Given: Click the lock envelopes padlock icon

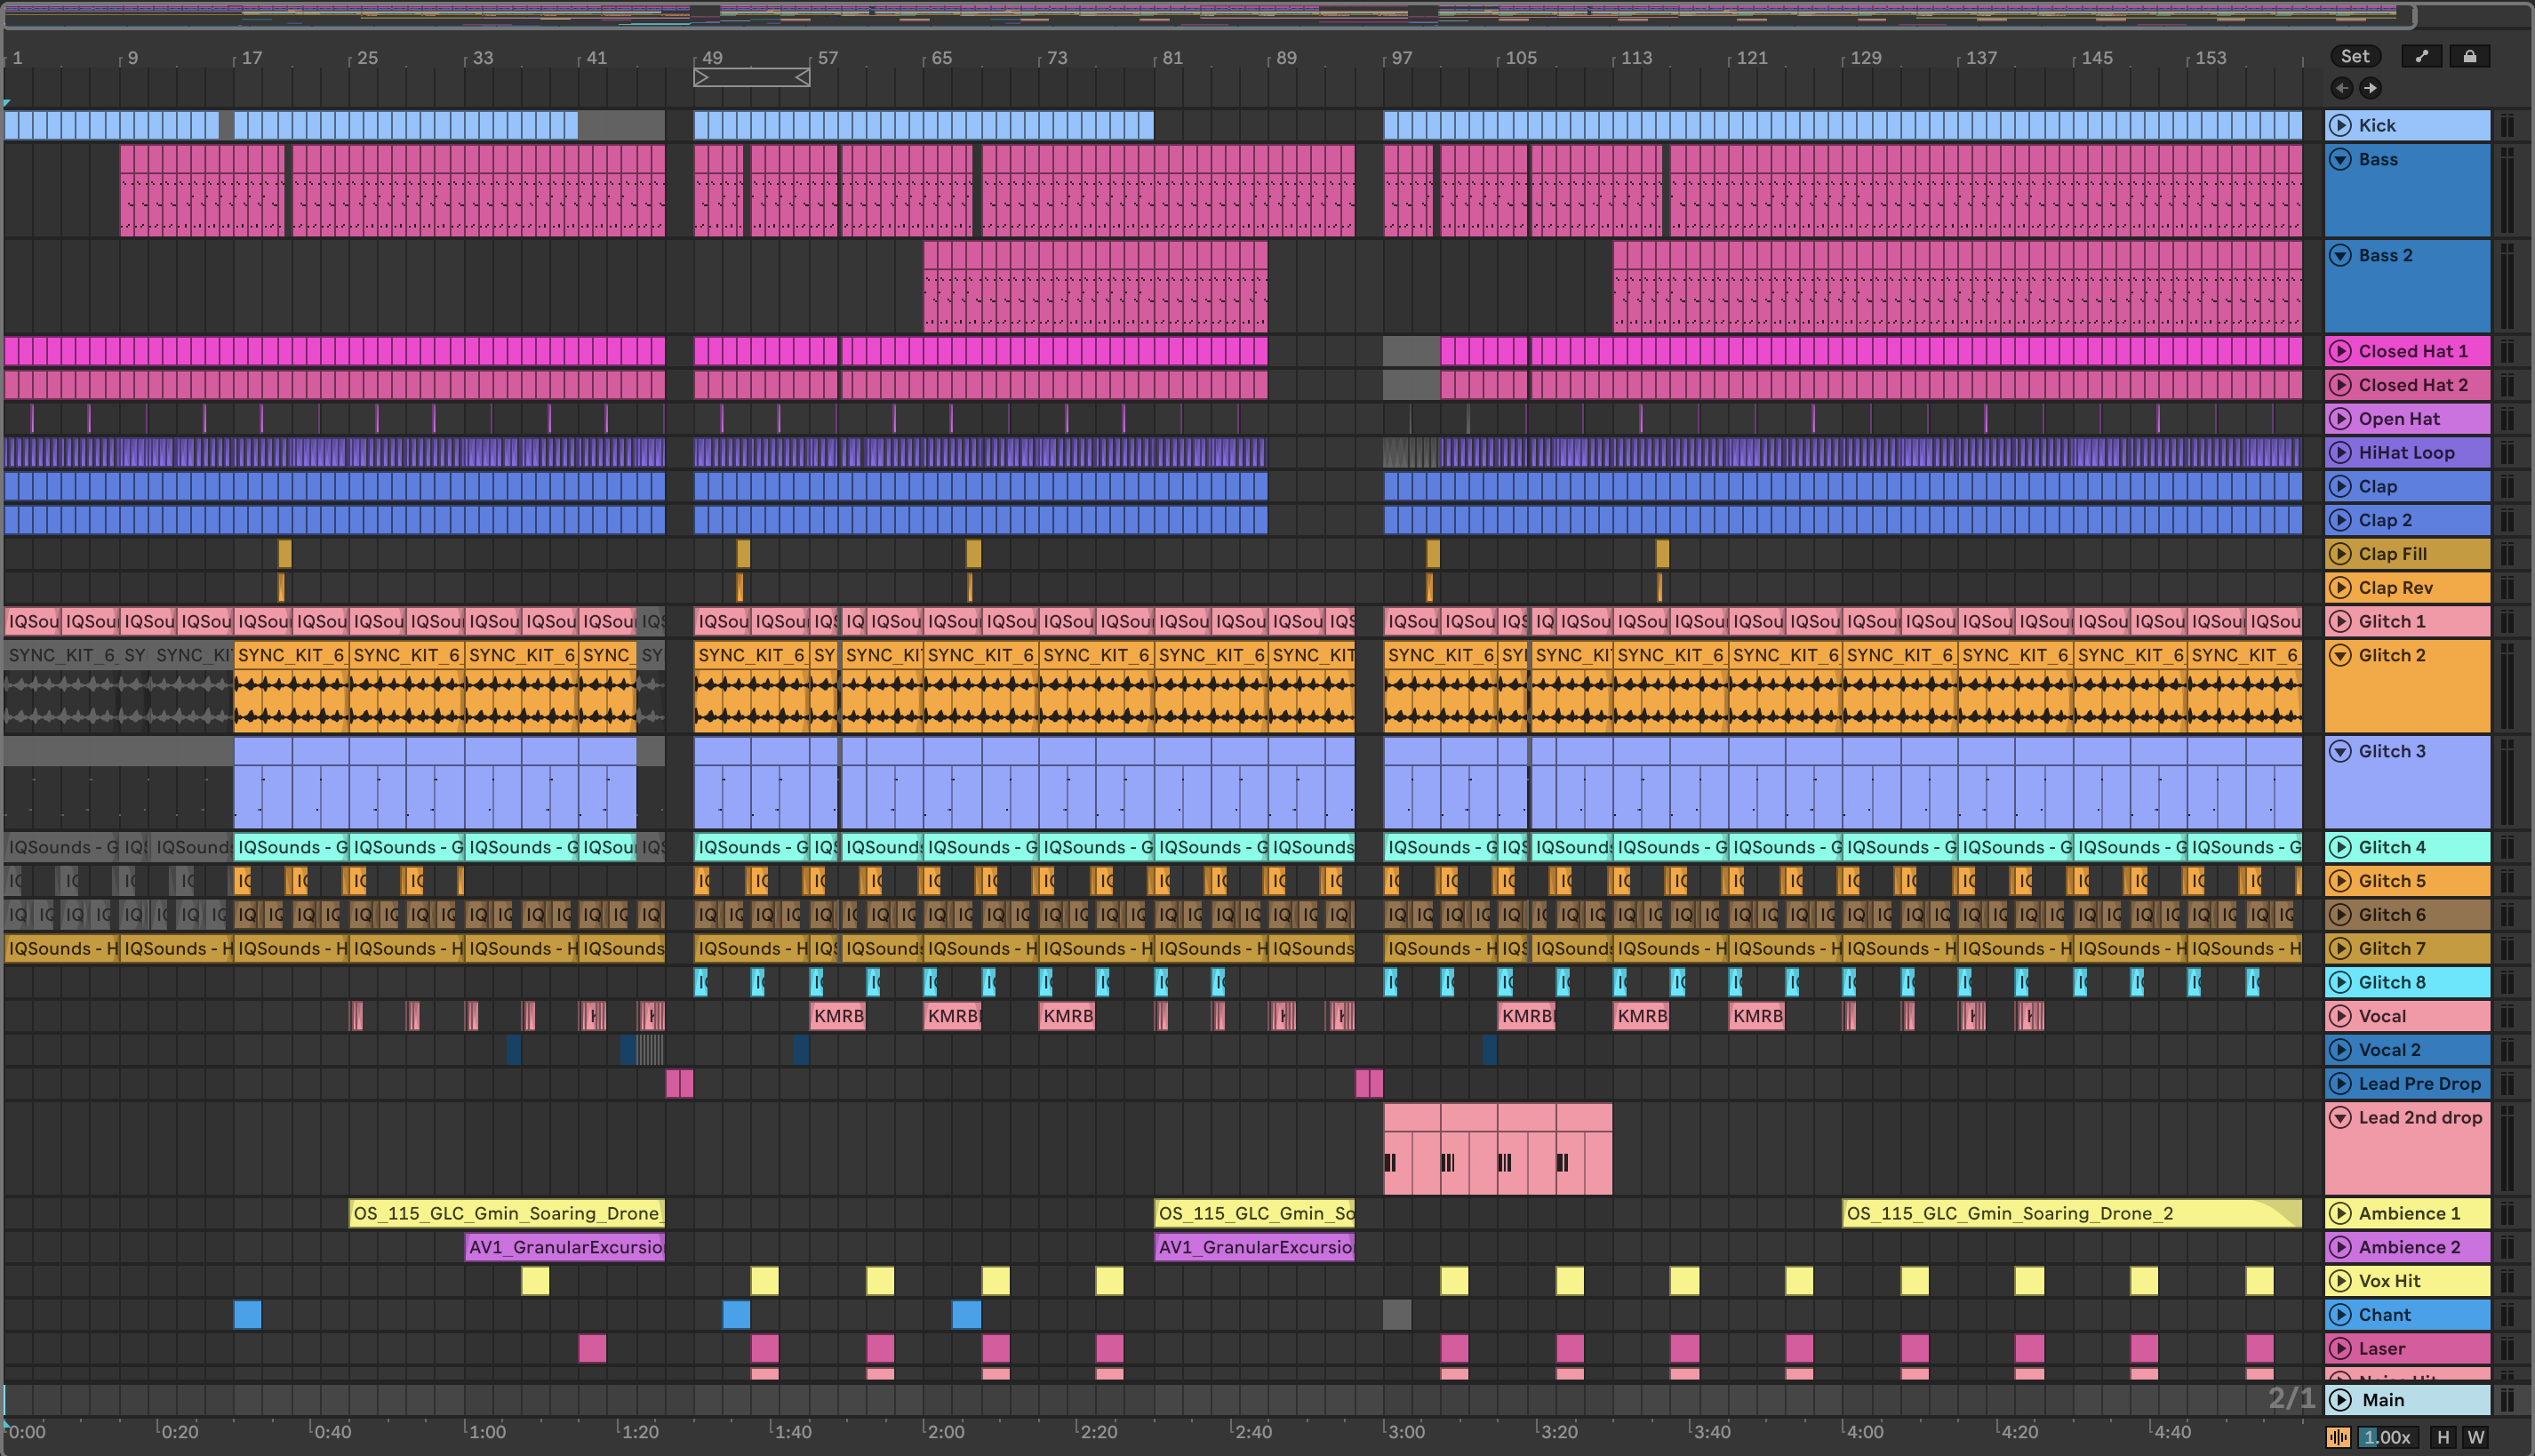Looking at the screenshot, I should pos(2469,56).
